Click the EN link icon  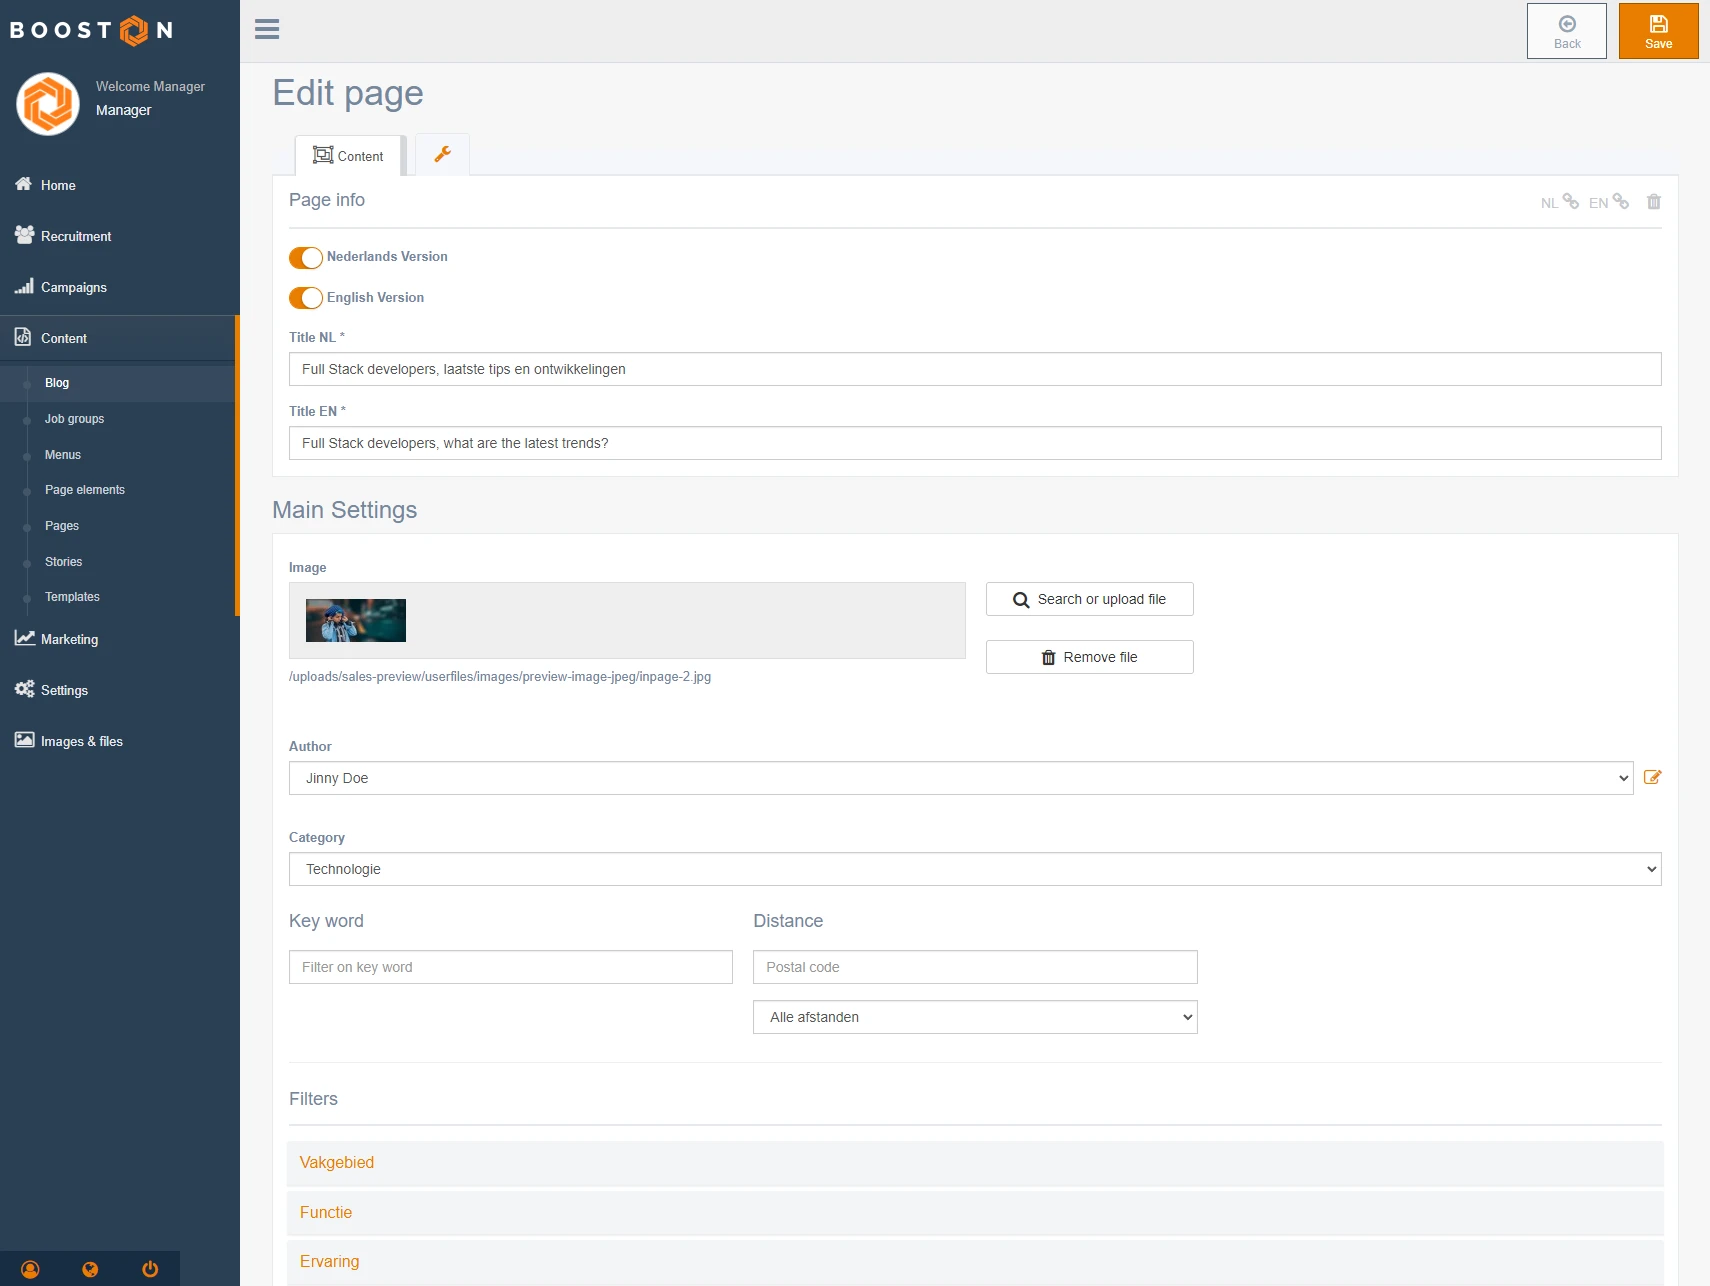coord(1620,202)
